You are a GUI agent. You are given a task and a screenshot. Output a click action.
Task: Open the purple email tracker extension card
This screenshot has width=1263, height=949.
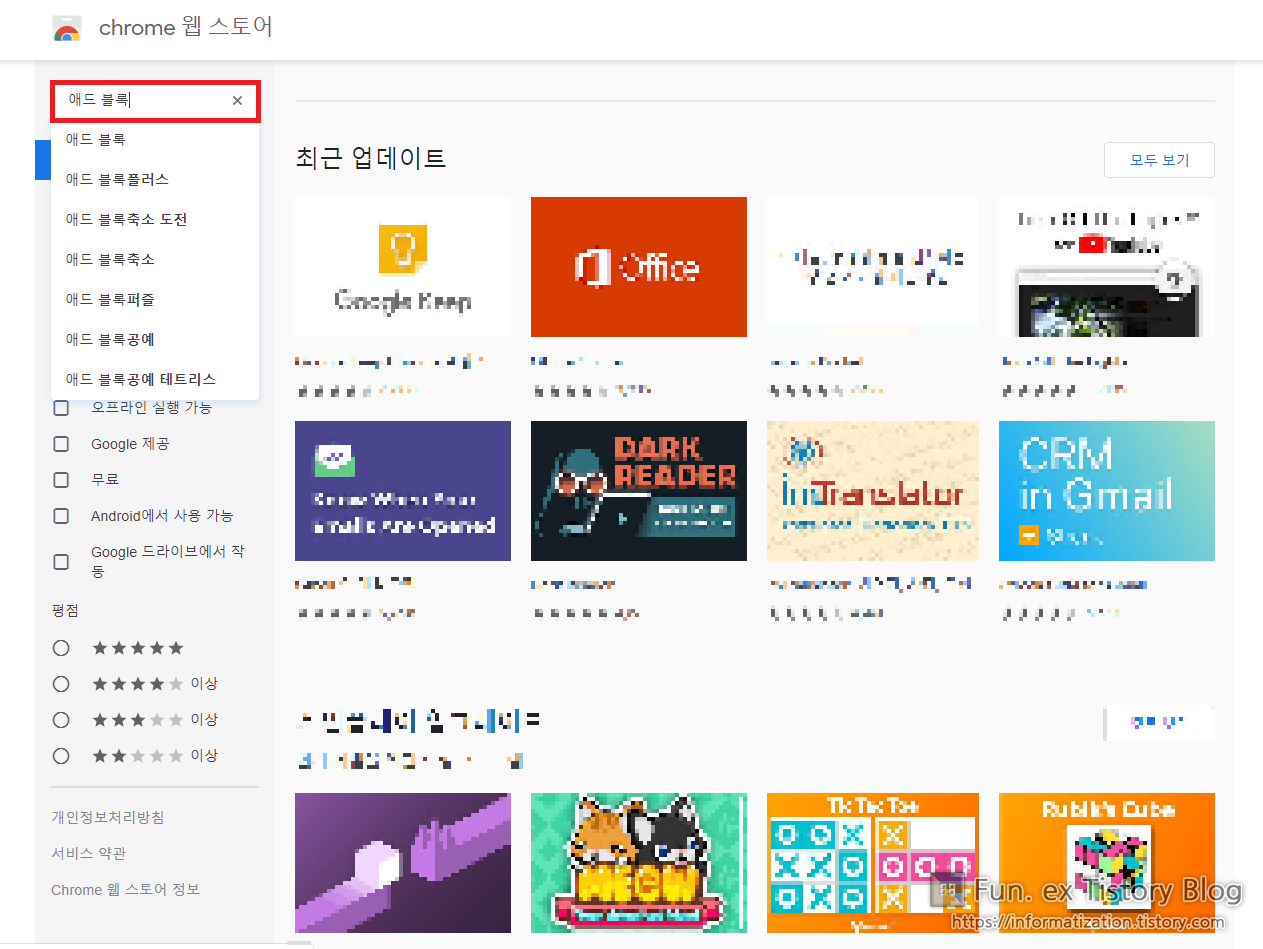point(403,491)
